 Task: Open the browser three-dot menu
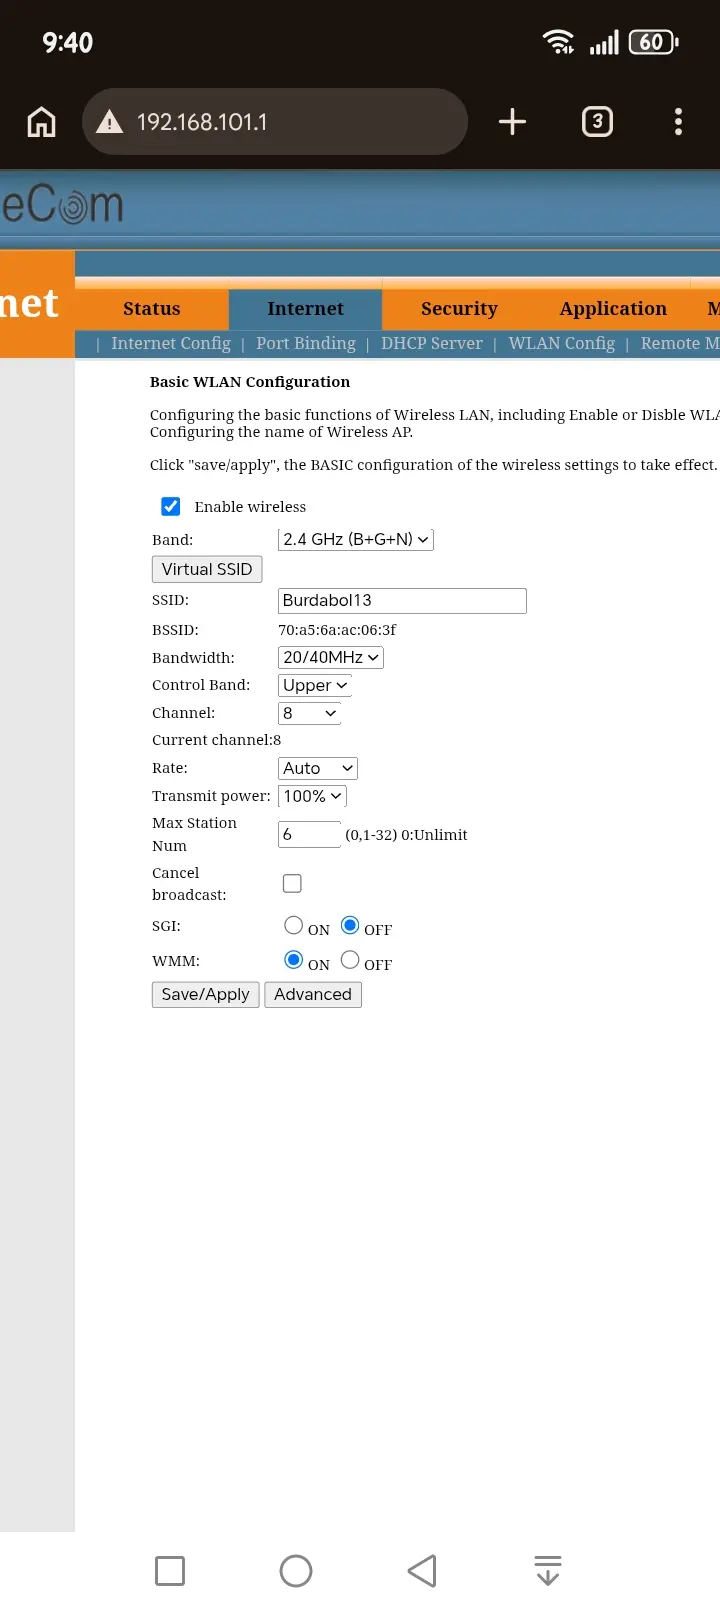[x=678, y=122]
